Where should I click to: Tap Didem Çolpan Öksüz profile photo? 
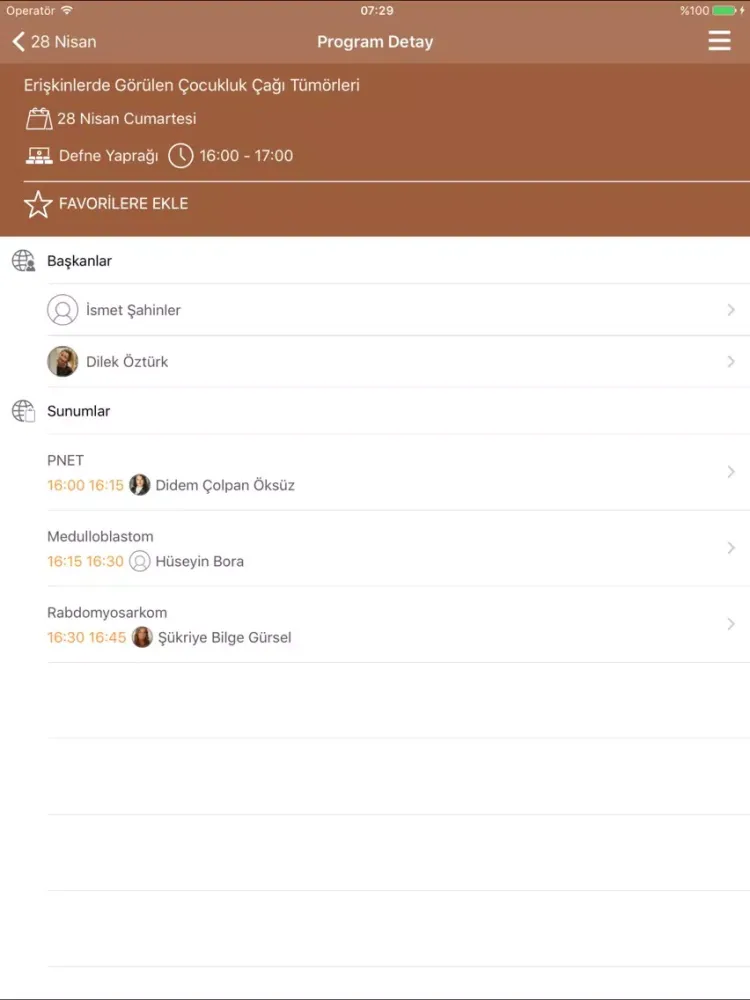[x=140, y=485]
